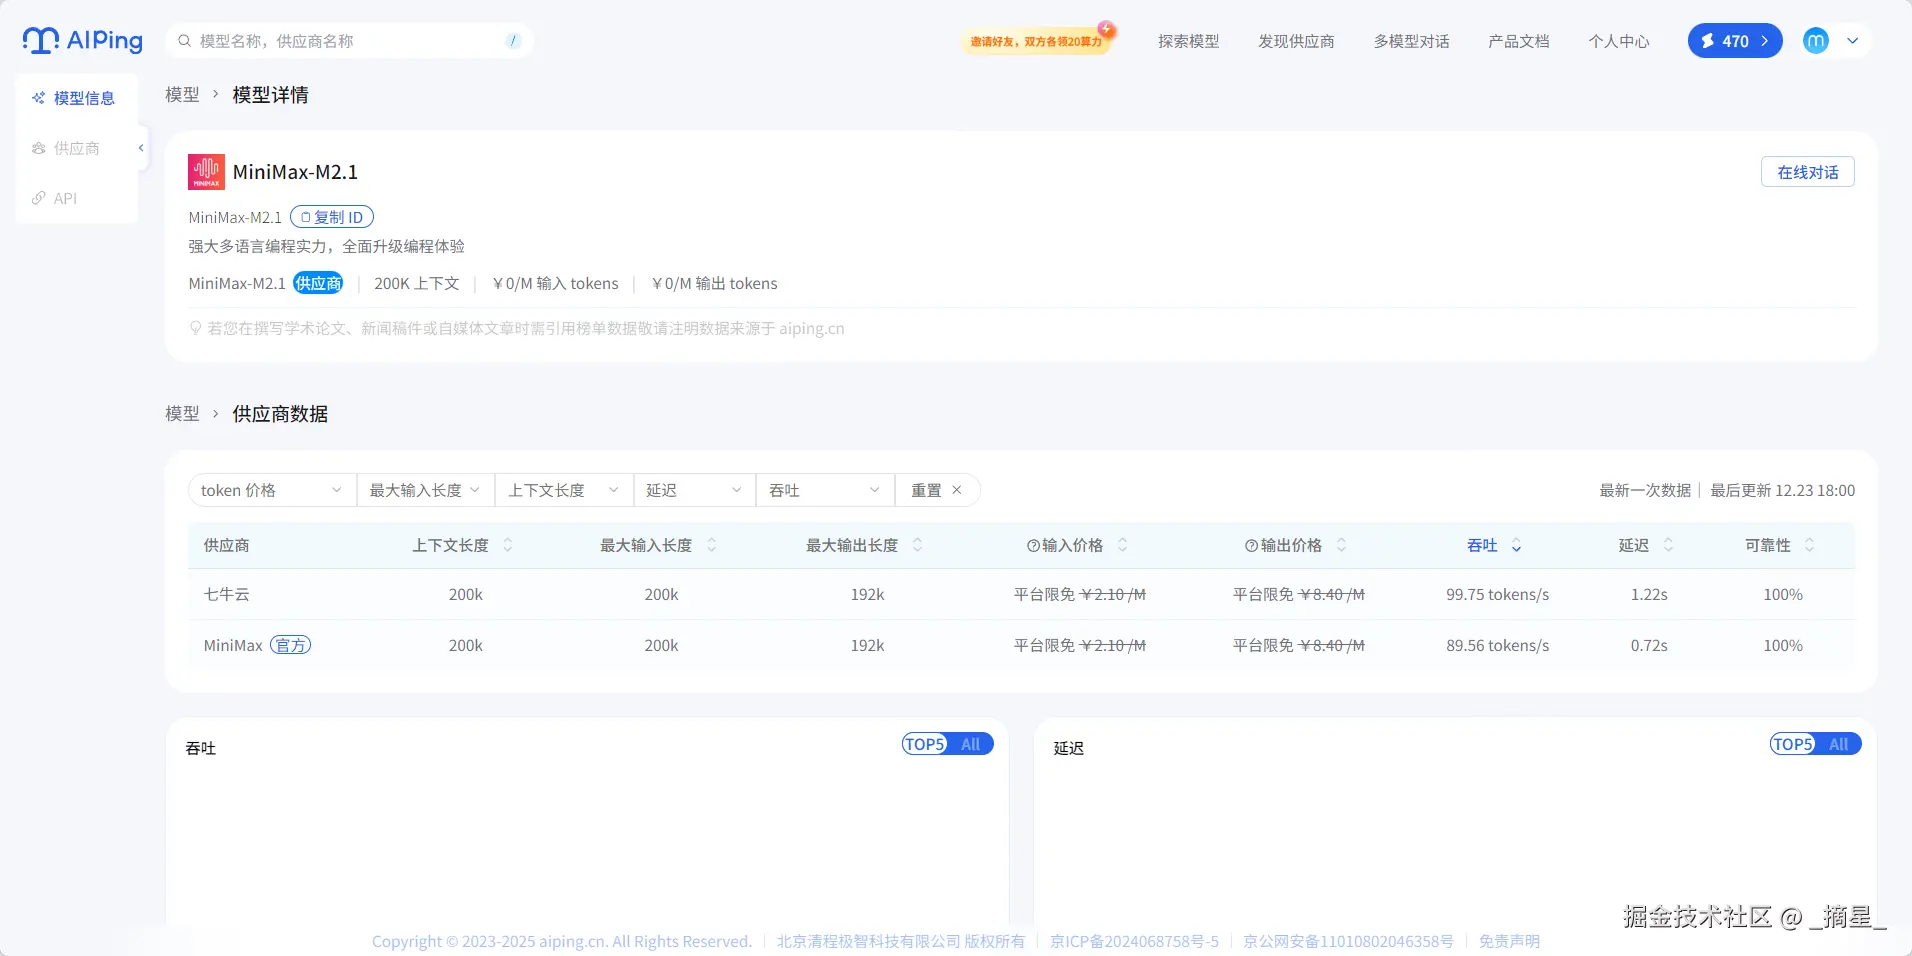1912x956 pixels.
Task: Focus the model search input field
Action: pos(349,41)
